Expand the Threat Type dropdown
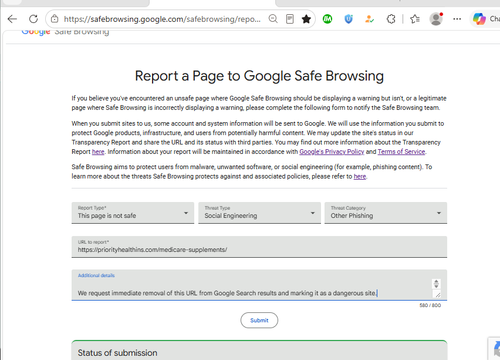Screen dimensions: 500x360 (x=259, y=213)
